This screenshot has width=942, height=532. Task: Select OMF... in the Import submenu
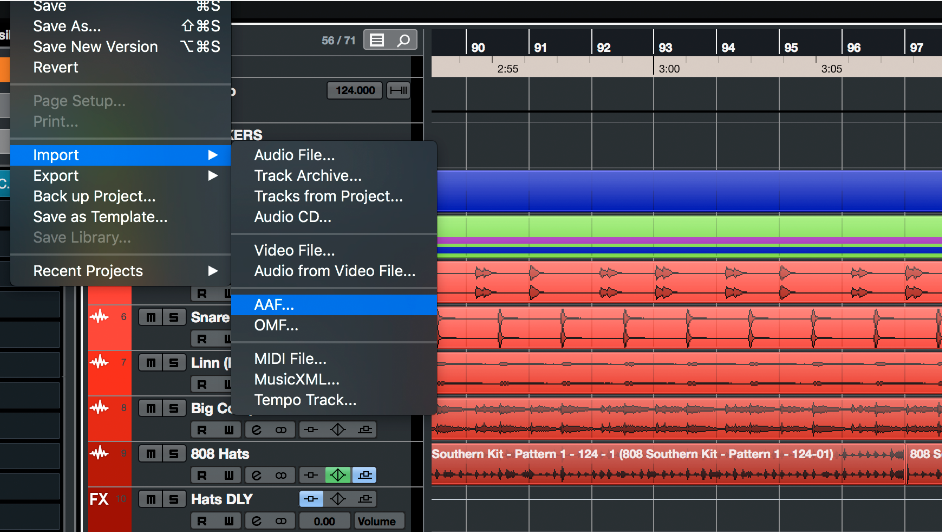point(334,325)
